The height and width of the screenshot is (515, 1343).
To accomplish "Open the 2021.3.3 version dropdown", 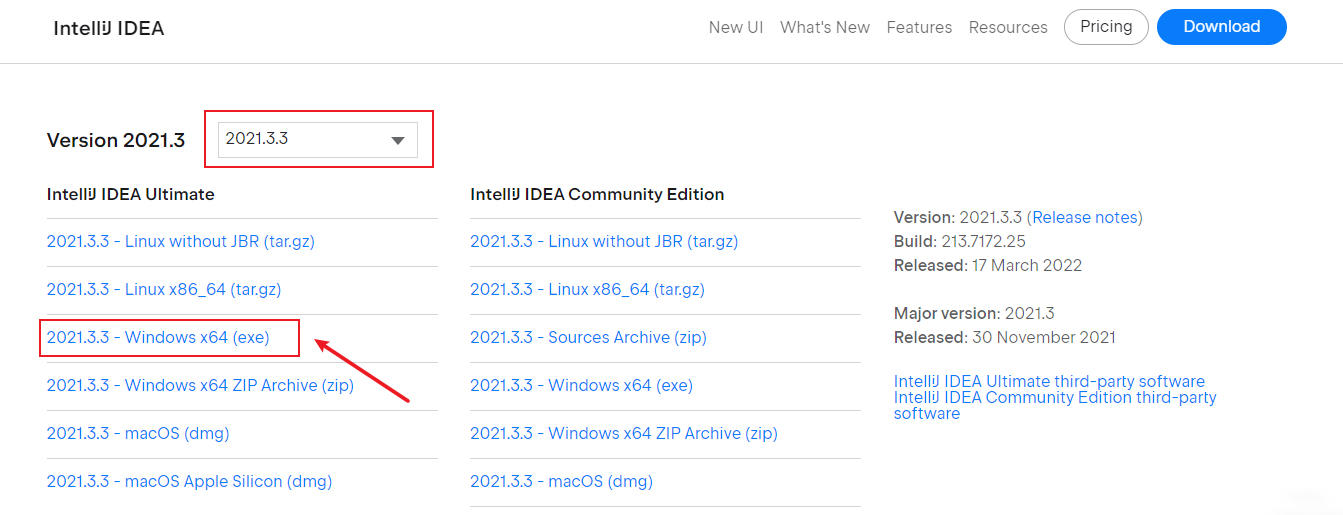I will [x=318, y=139].
